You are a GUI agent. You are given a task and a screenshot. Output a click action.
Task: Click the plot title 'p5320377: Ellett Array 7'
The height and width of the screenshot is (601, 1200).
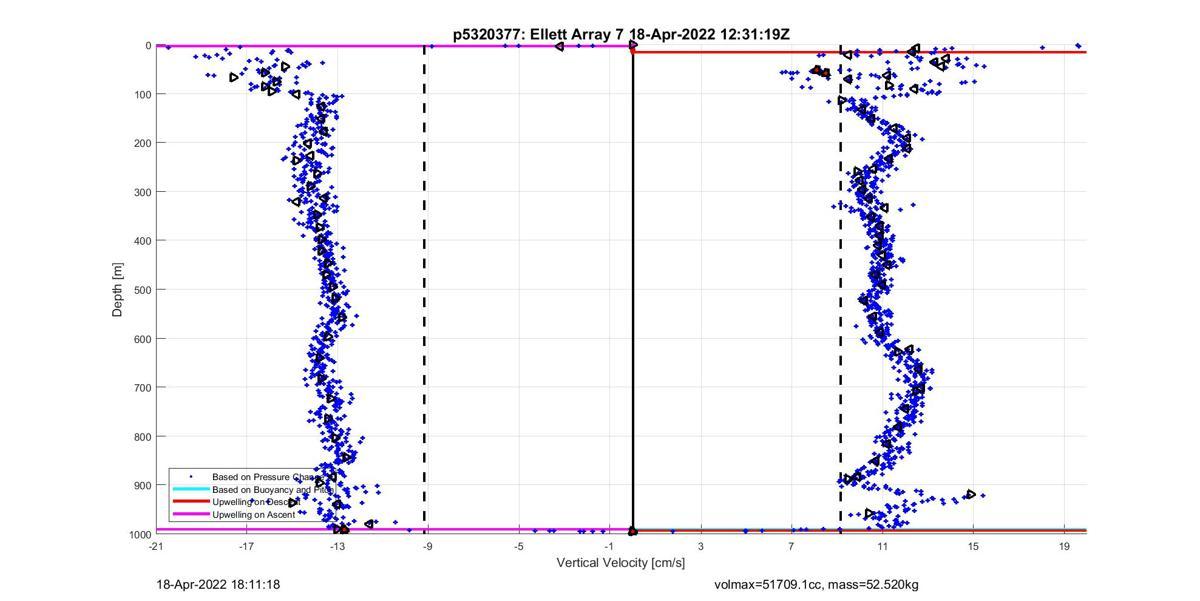click(x=538, y=34)
